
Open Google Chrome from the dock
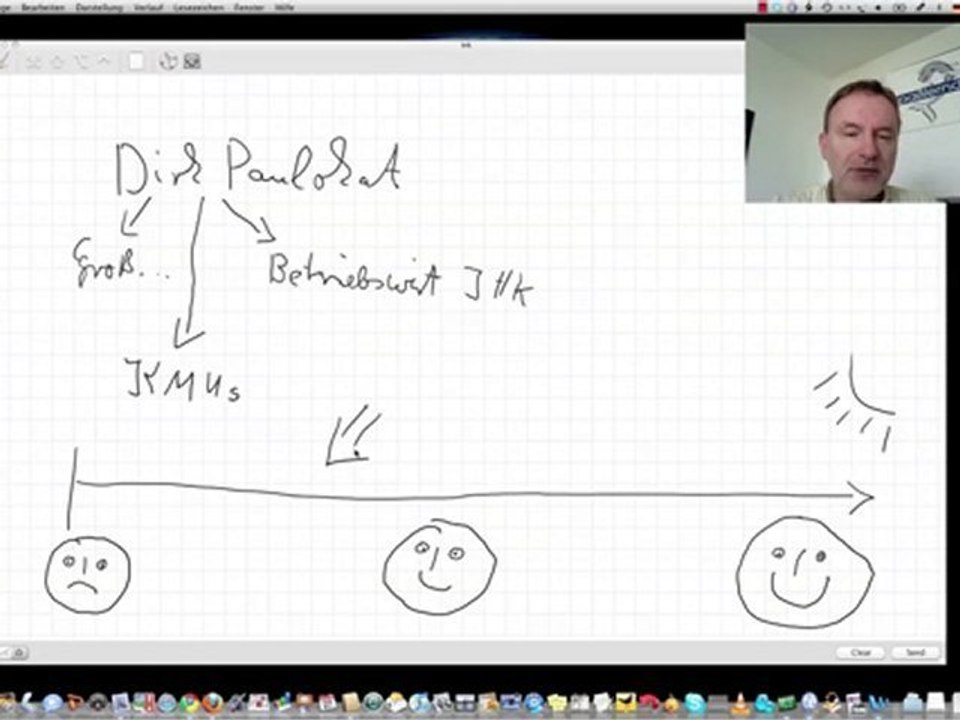click(190, 704)
